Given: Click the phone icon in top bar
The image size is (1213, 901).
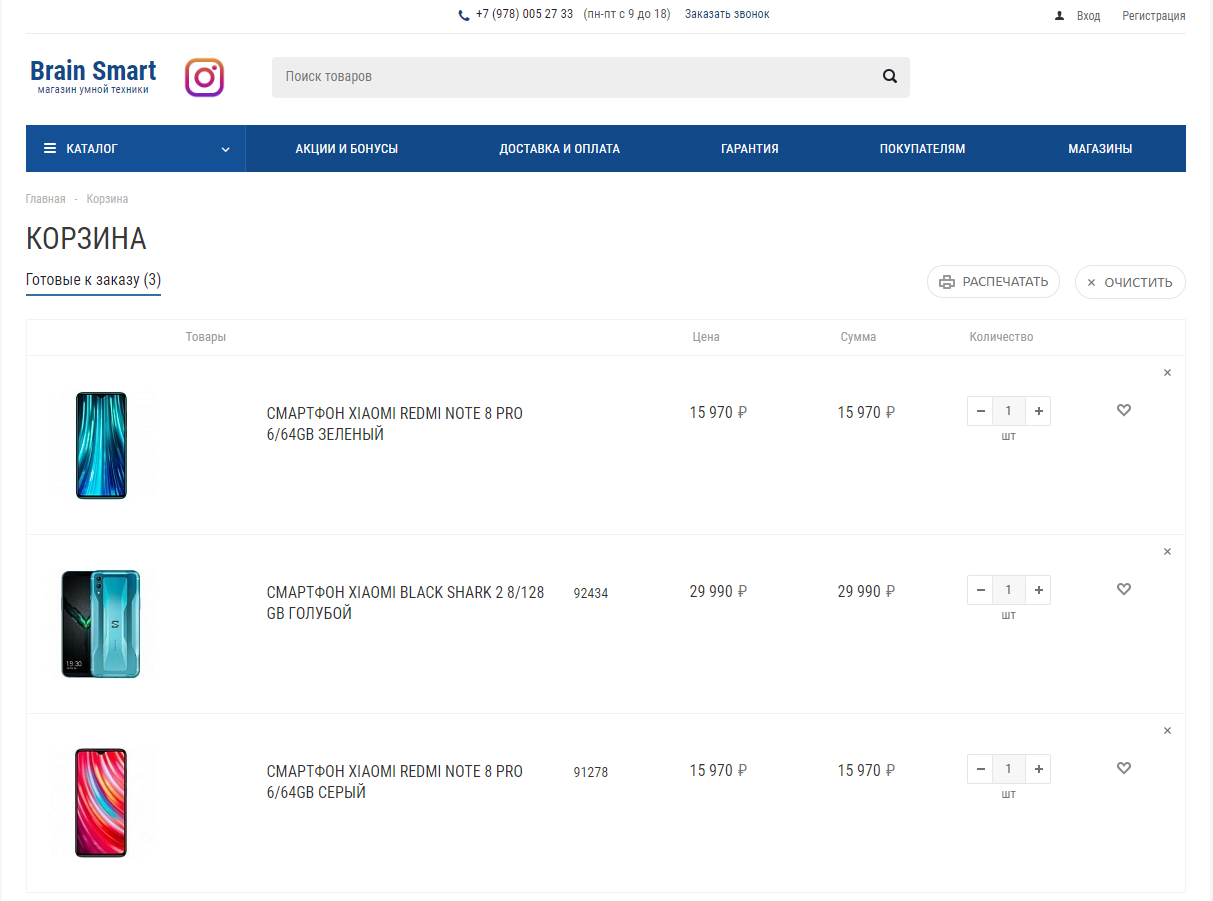Looking at the screenshot, I should point(464,15).
